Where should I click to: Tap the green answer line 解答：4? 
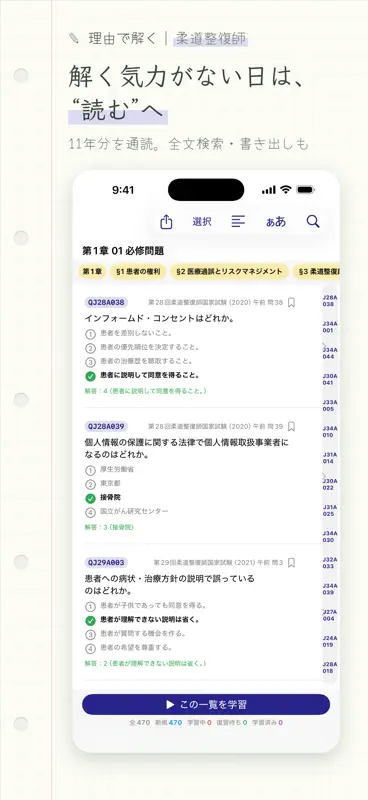pyautogui.click(x=145, y=391)
